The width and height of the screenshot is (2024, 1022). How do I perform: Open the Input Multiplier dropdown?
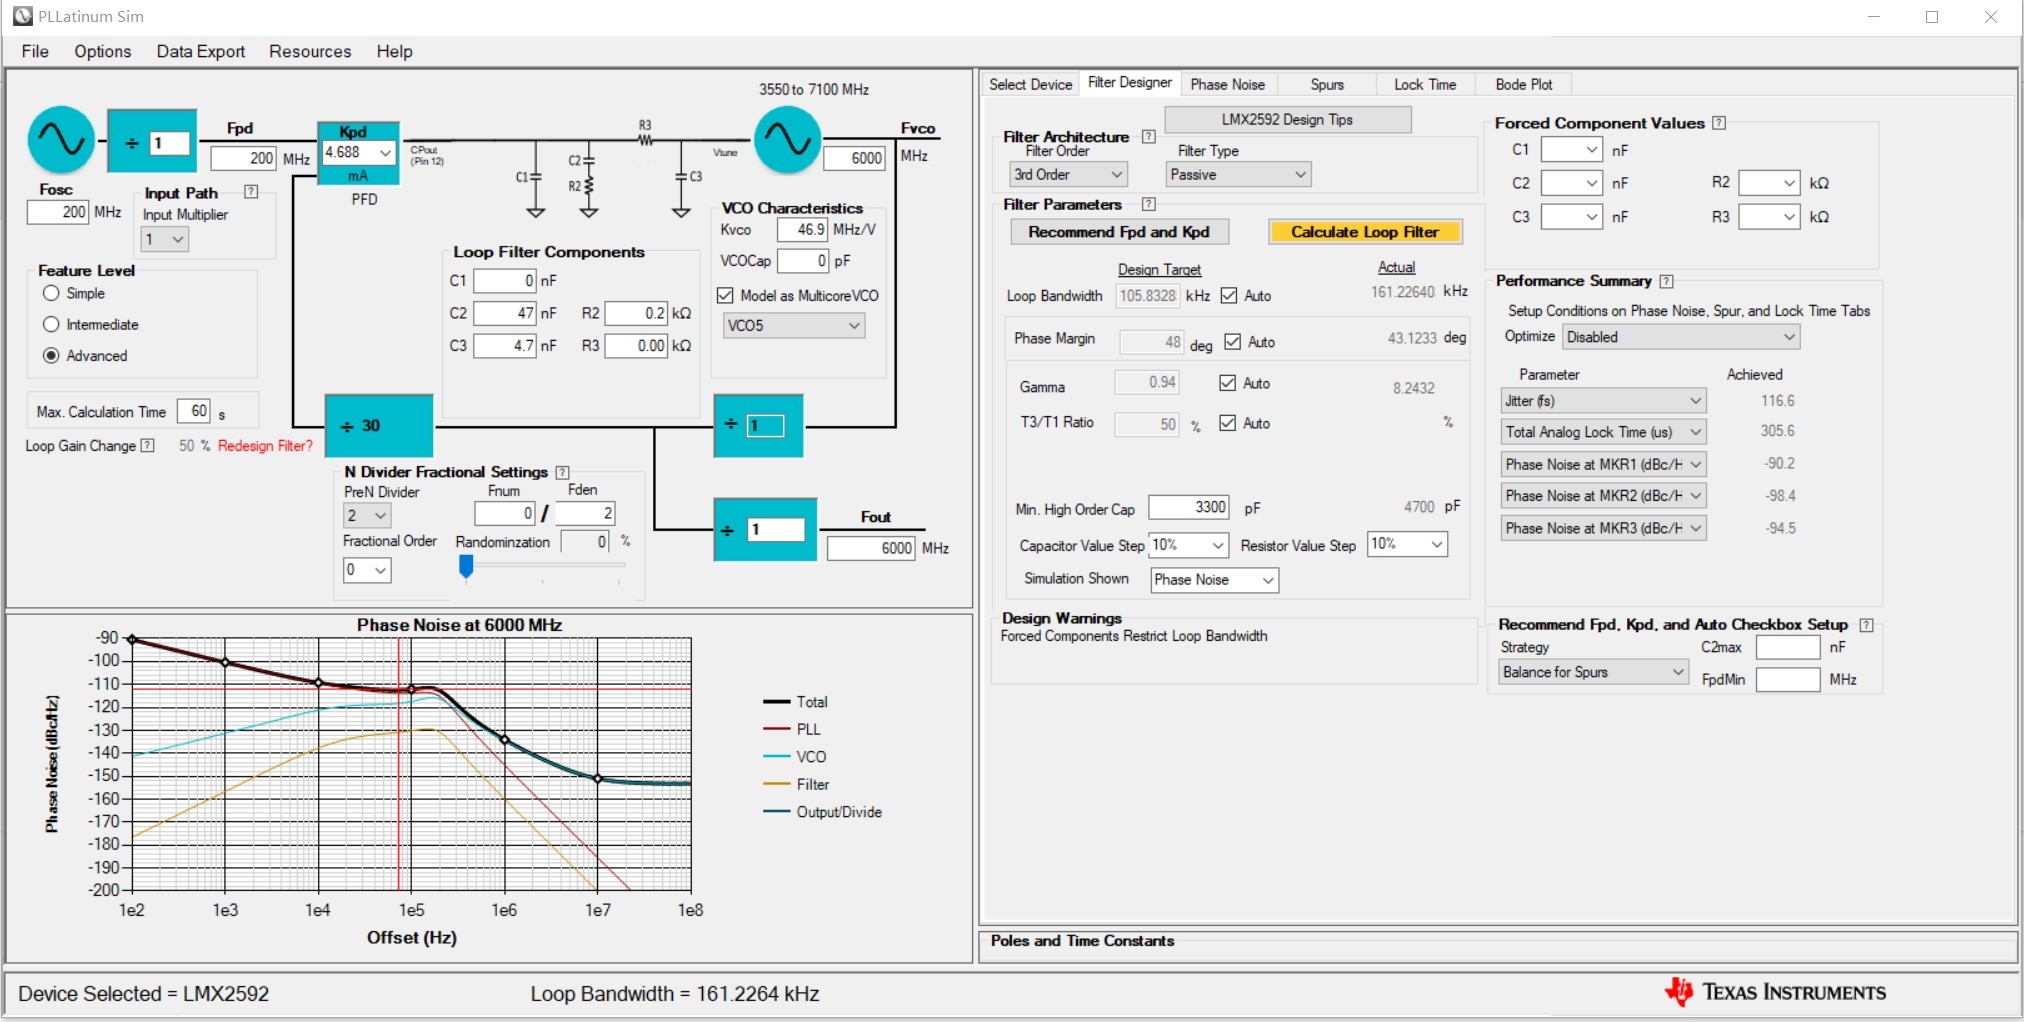tap(165, 240)
